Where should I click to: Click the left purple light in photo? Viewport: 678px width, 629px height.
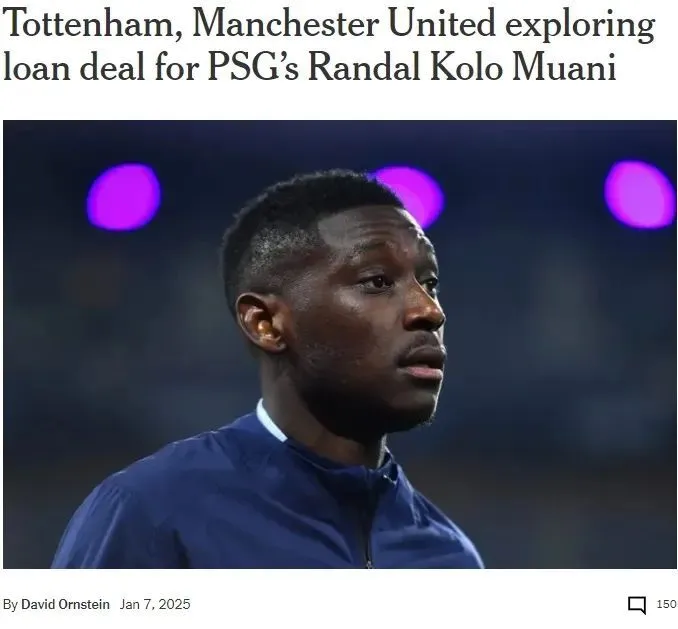[x=124, y=196]
